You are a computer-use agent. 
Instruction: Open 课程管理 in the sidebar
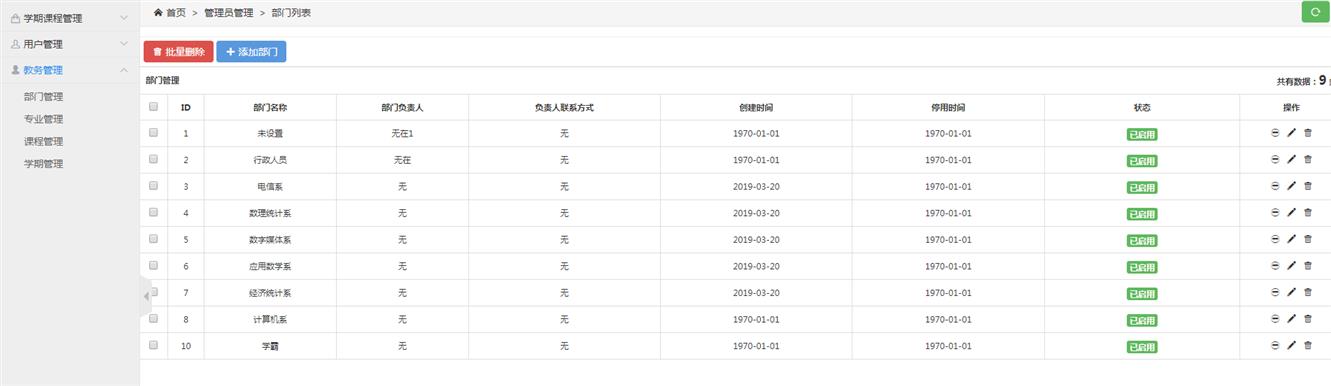tap(44, 141)
